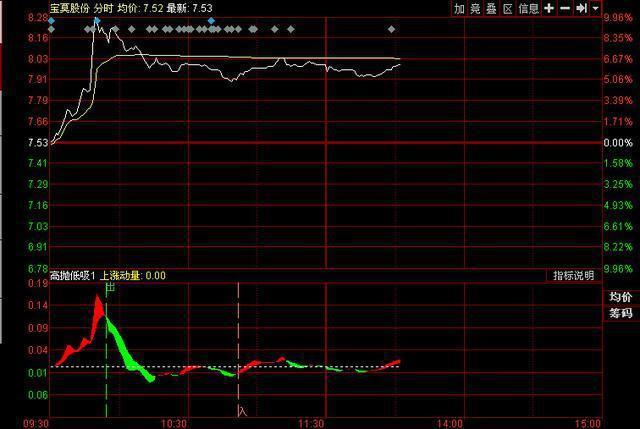640x429 pixels.
Task: Jump to end with arrow-bar icon
Action: (580, 8)
